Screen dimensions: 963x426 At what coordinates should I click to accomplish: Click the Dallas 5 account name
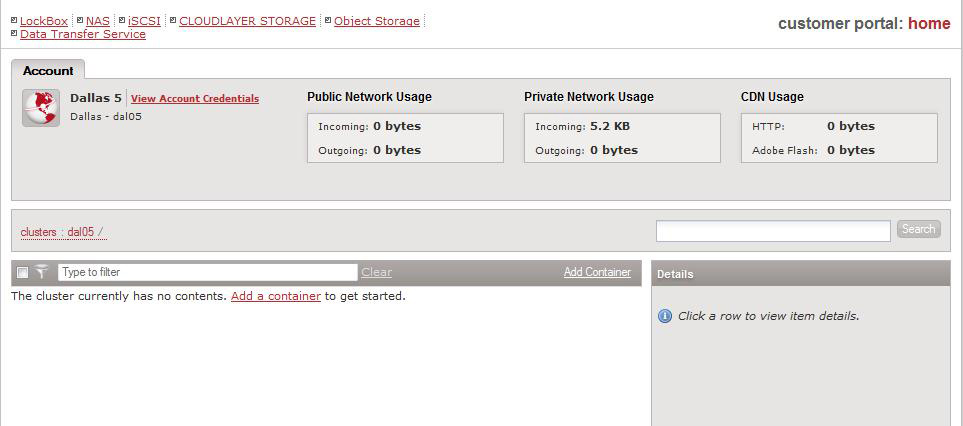click(96, 98)
